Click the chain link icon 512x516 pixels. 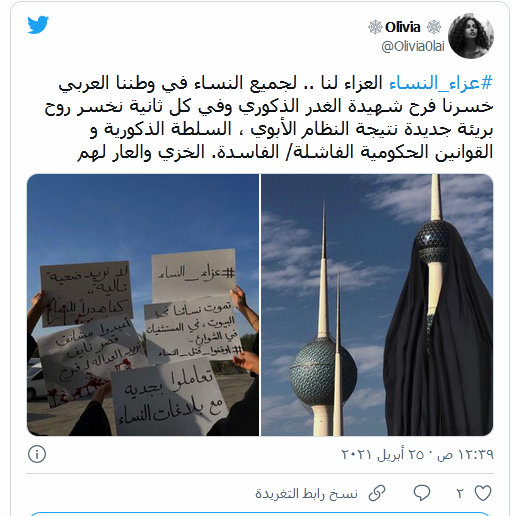[377, 493]
